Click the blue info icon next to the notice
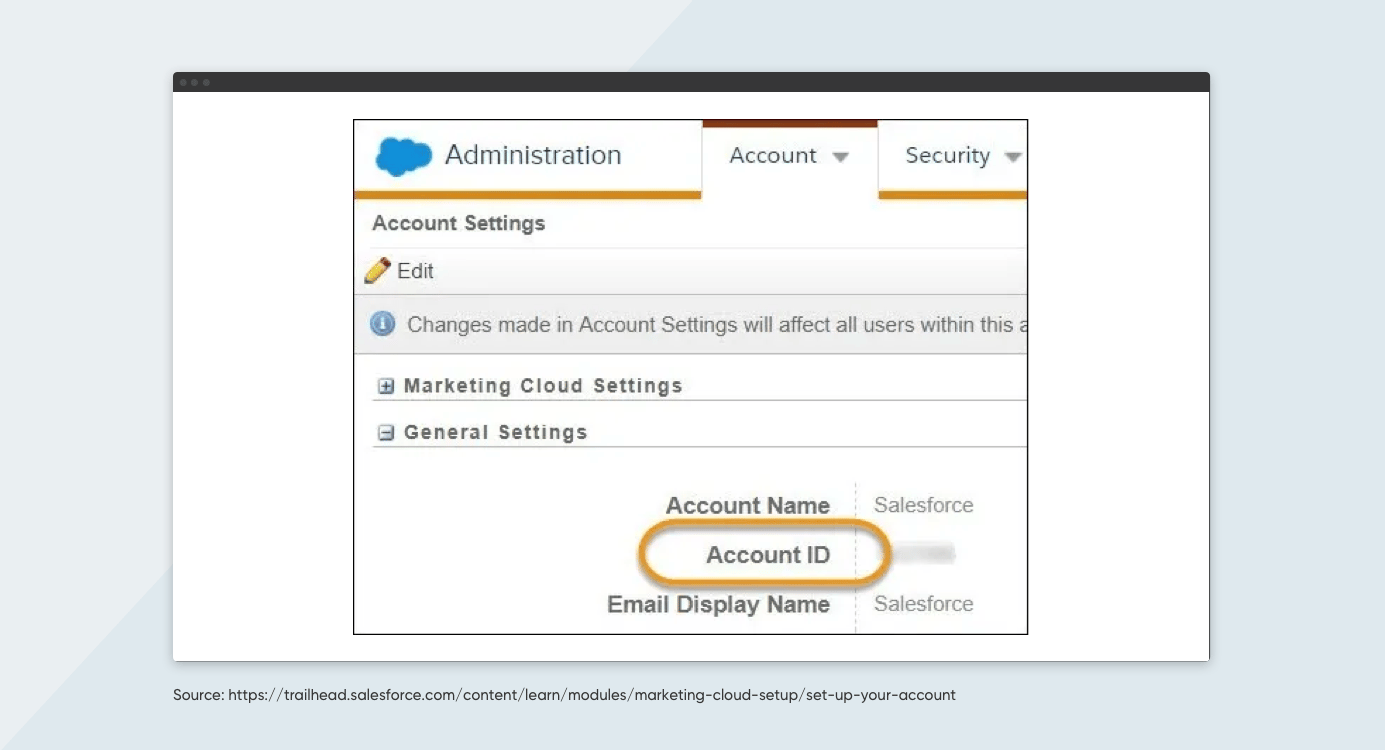This screenshot has width=1385, height=750. pos(382,324)
